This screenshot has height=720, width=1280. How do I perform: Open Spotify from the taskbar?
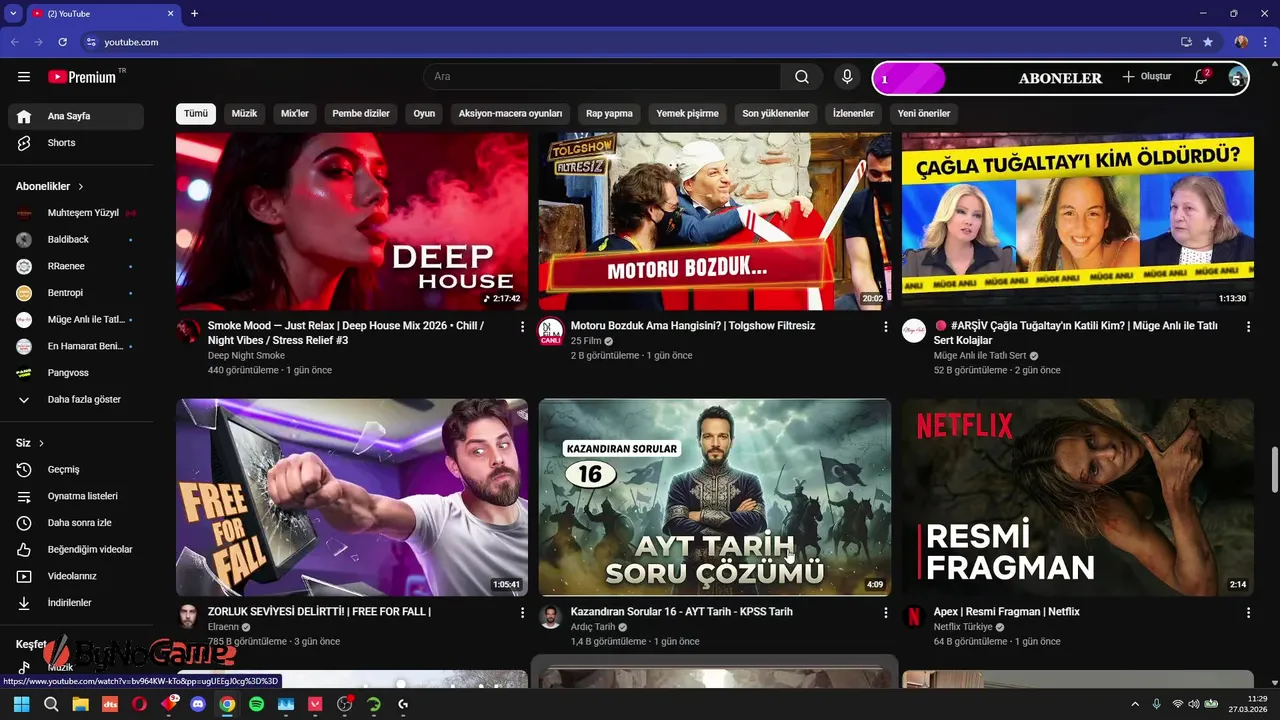point(256,704)
